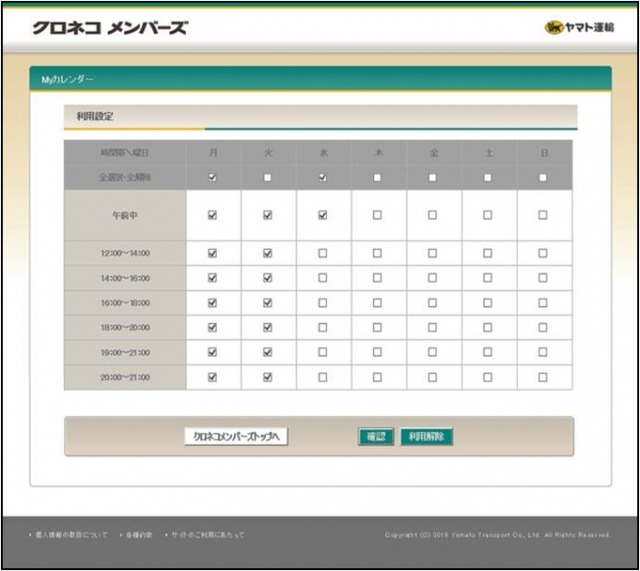Uncheck 18:00~20:00 for Tuesday (火)
Screen dimensions: 640x571
267,327
